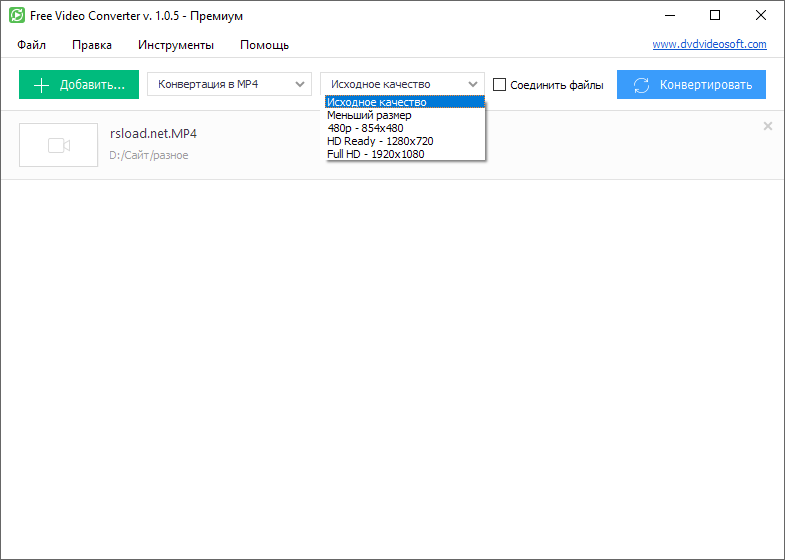Image resolution: width=785 pixels, height=560 pixels.
Task: Pick HD Ready - 1280x720 option
Action: coord(380,141)
